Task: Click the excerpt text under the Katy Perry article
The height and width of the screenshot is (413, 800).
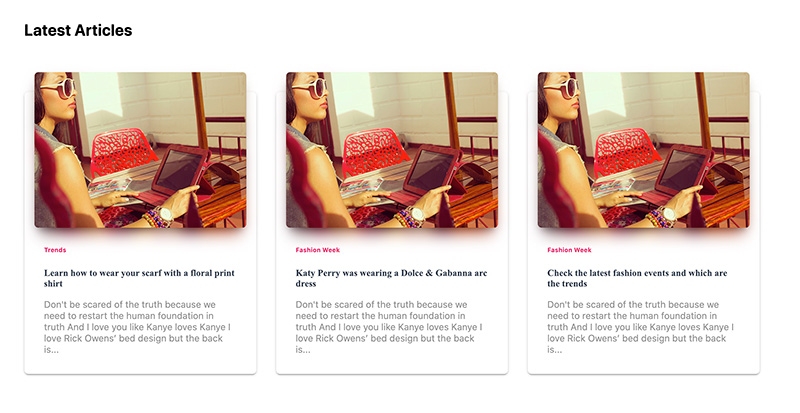Action: coord(389,327)
